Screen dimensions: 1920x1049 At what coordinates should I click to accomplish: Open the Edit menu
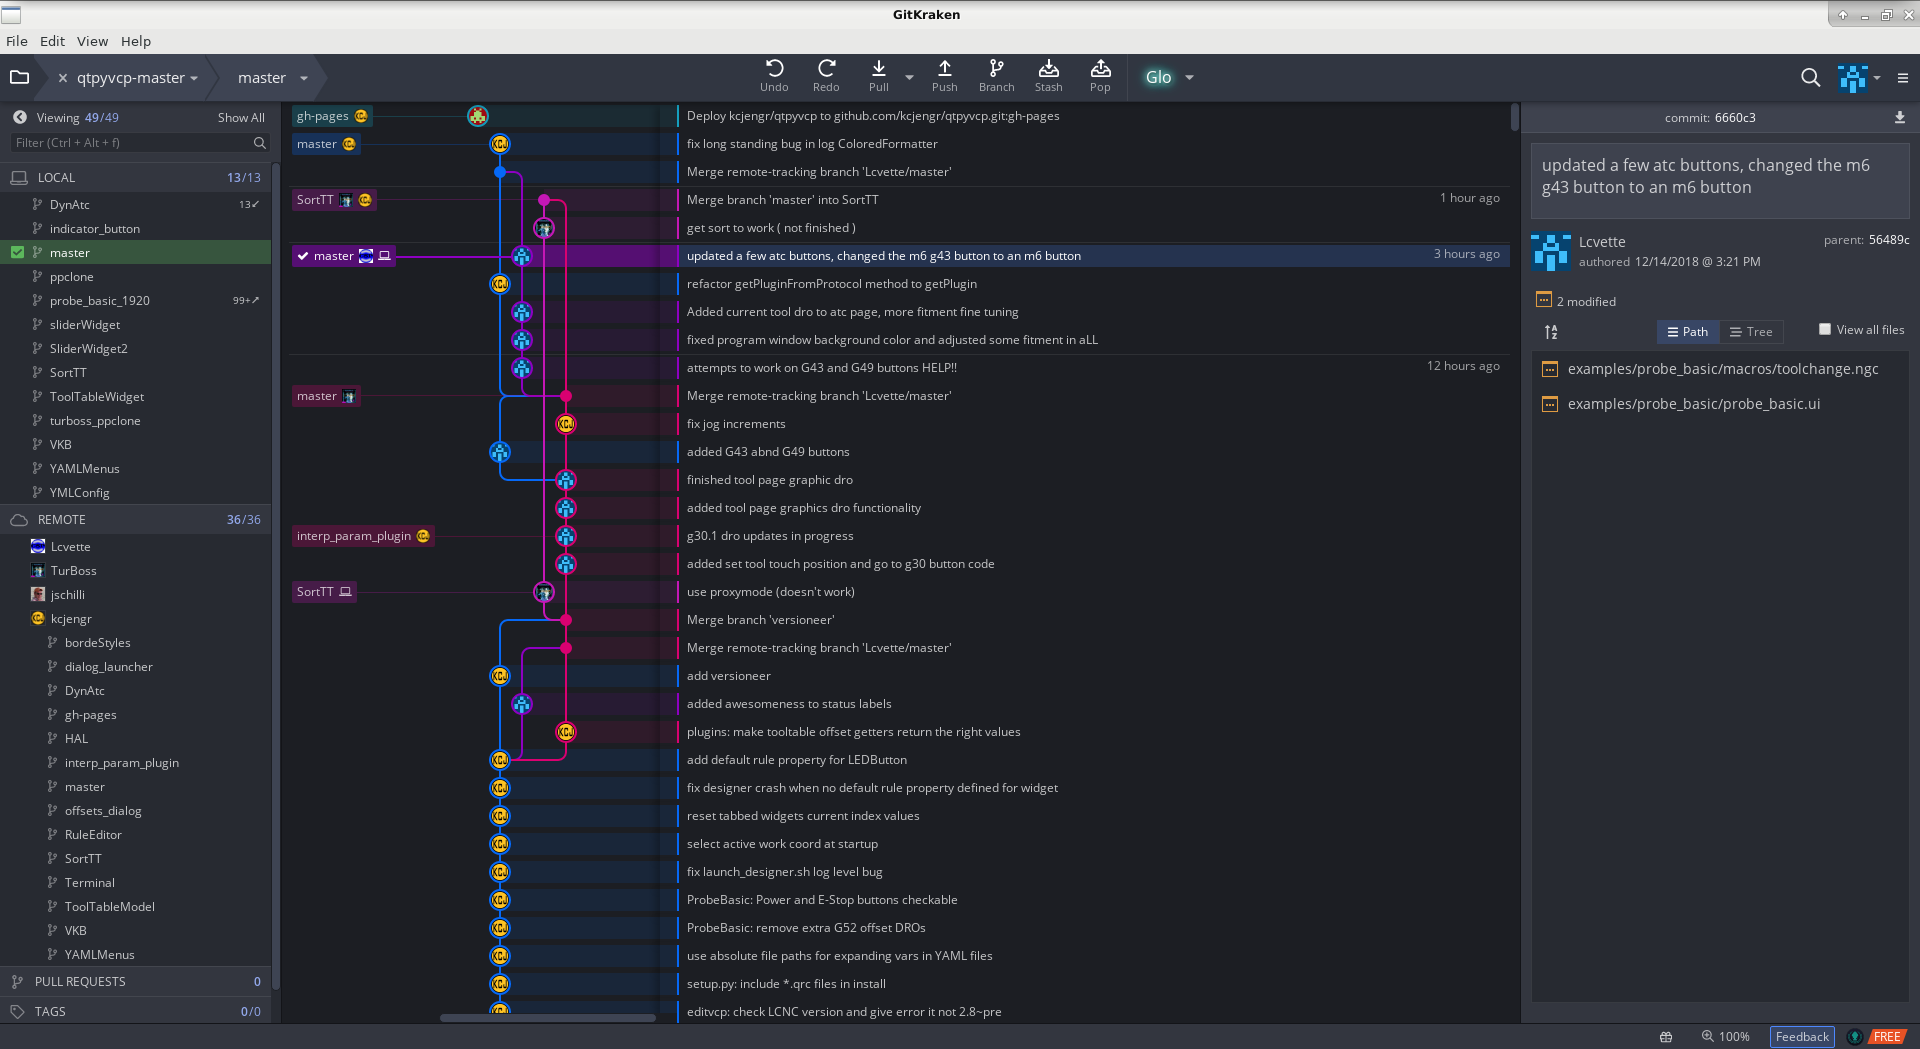(x=52, y=41)
